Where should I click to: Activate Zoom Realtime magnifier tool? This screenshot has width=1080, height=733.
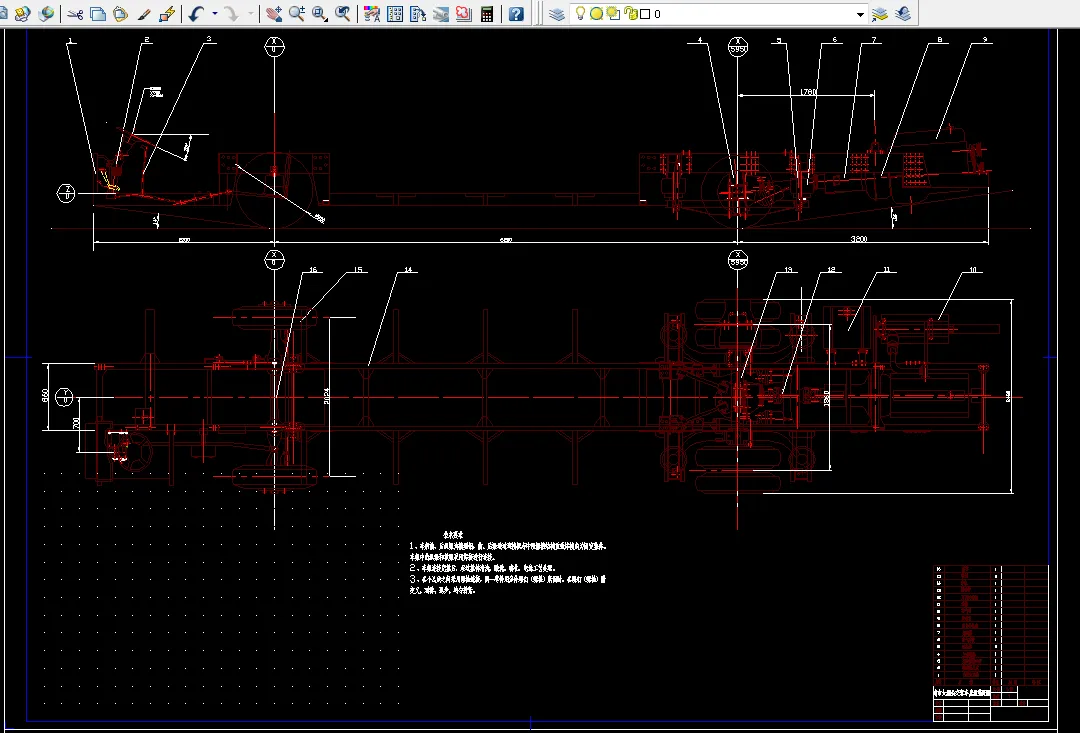297,14
